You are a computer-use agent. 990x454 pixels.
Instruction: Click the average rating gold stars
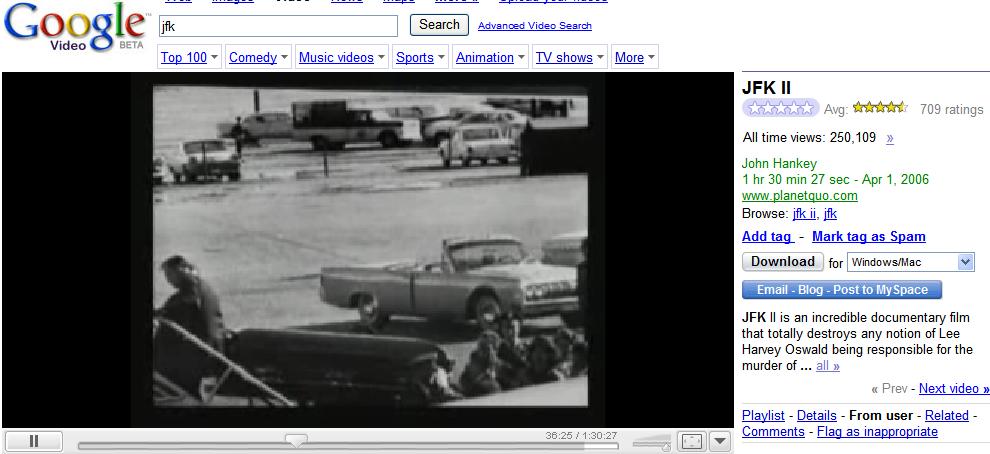click(x=880, y=107)
